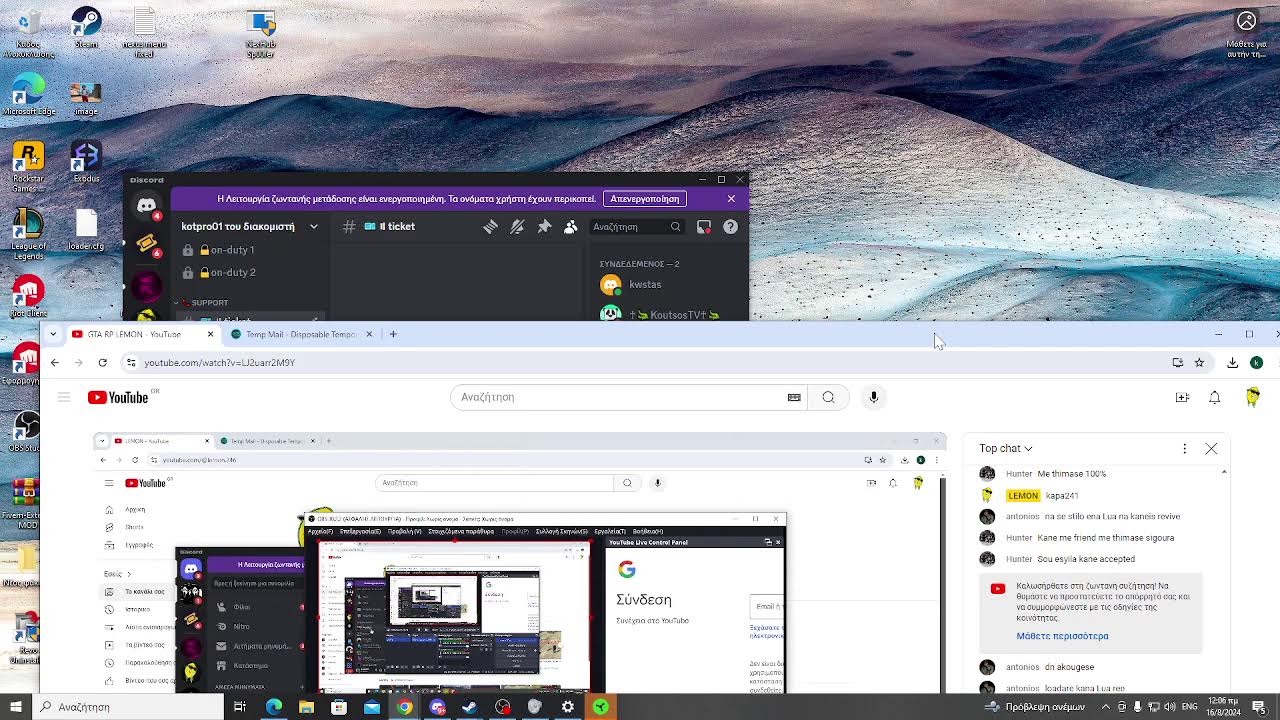The height and width of the screenshot is (720, 1280).
Task: Open a new Chrome tab
Action: tap(393, 334)
